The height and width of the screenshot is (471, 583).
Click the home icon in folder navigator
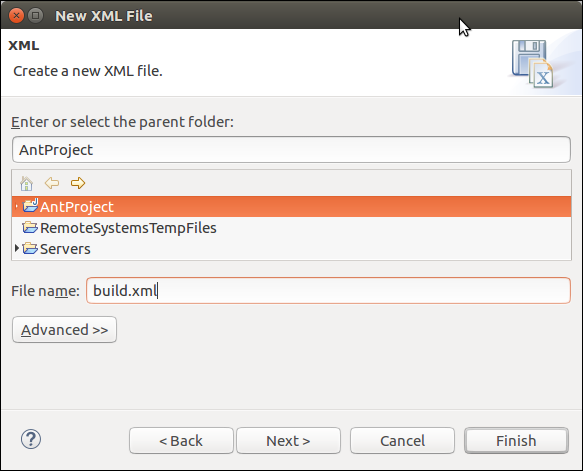click(26, 183)
